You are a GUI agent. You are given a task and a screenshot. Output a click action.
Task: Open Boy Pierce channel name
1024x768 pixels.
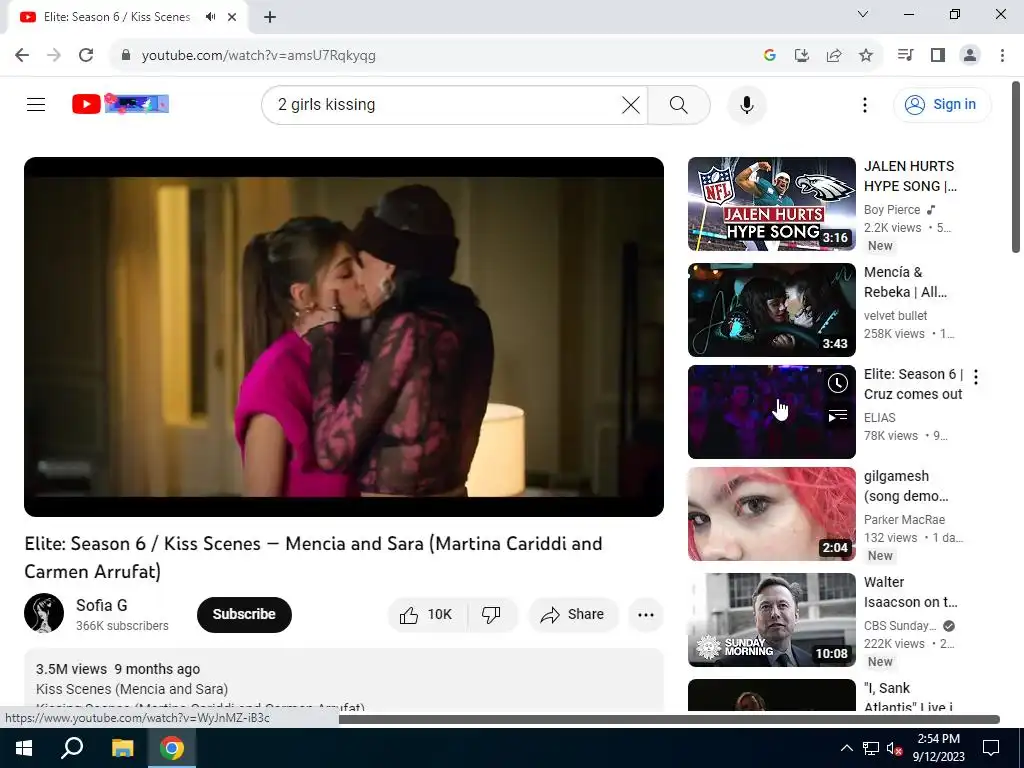point(892,210)
